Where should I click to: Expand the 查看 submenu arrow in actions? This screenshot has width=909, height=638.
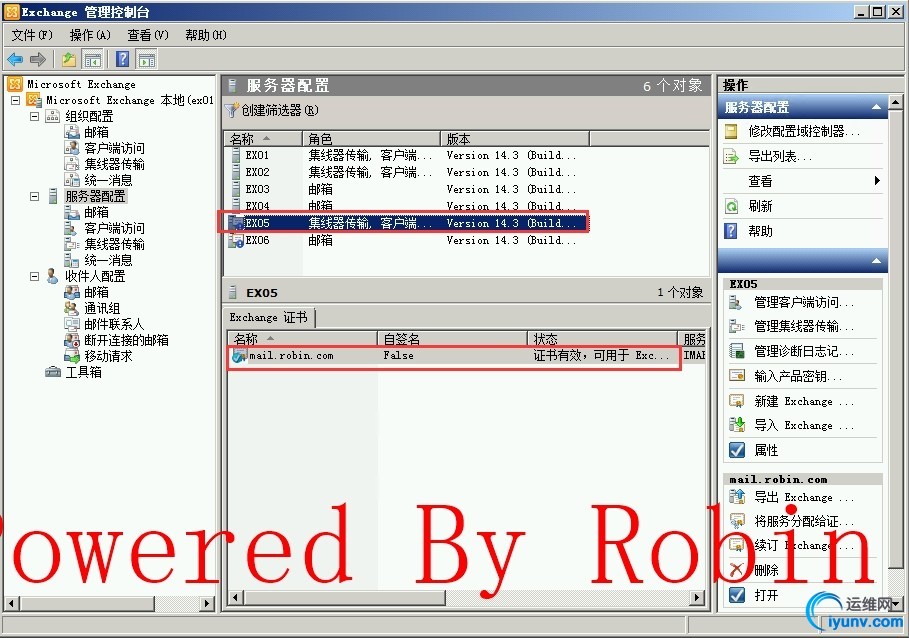877,181
